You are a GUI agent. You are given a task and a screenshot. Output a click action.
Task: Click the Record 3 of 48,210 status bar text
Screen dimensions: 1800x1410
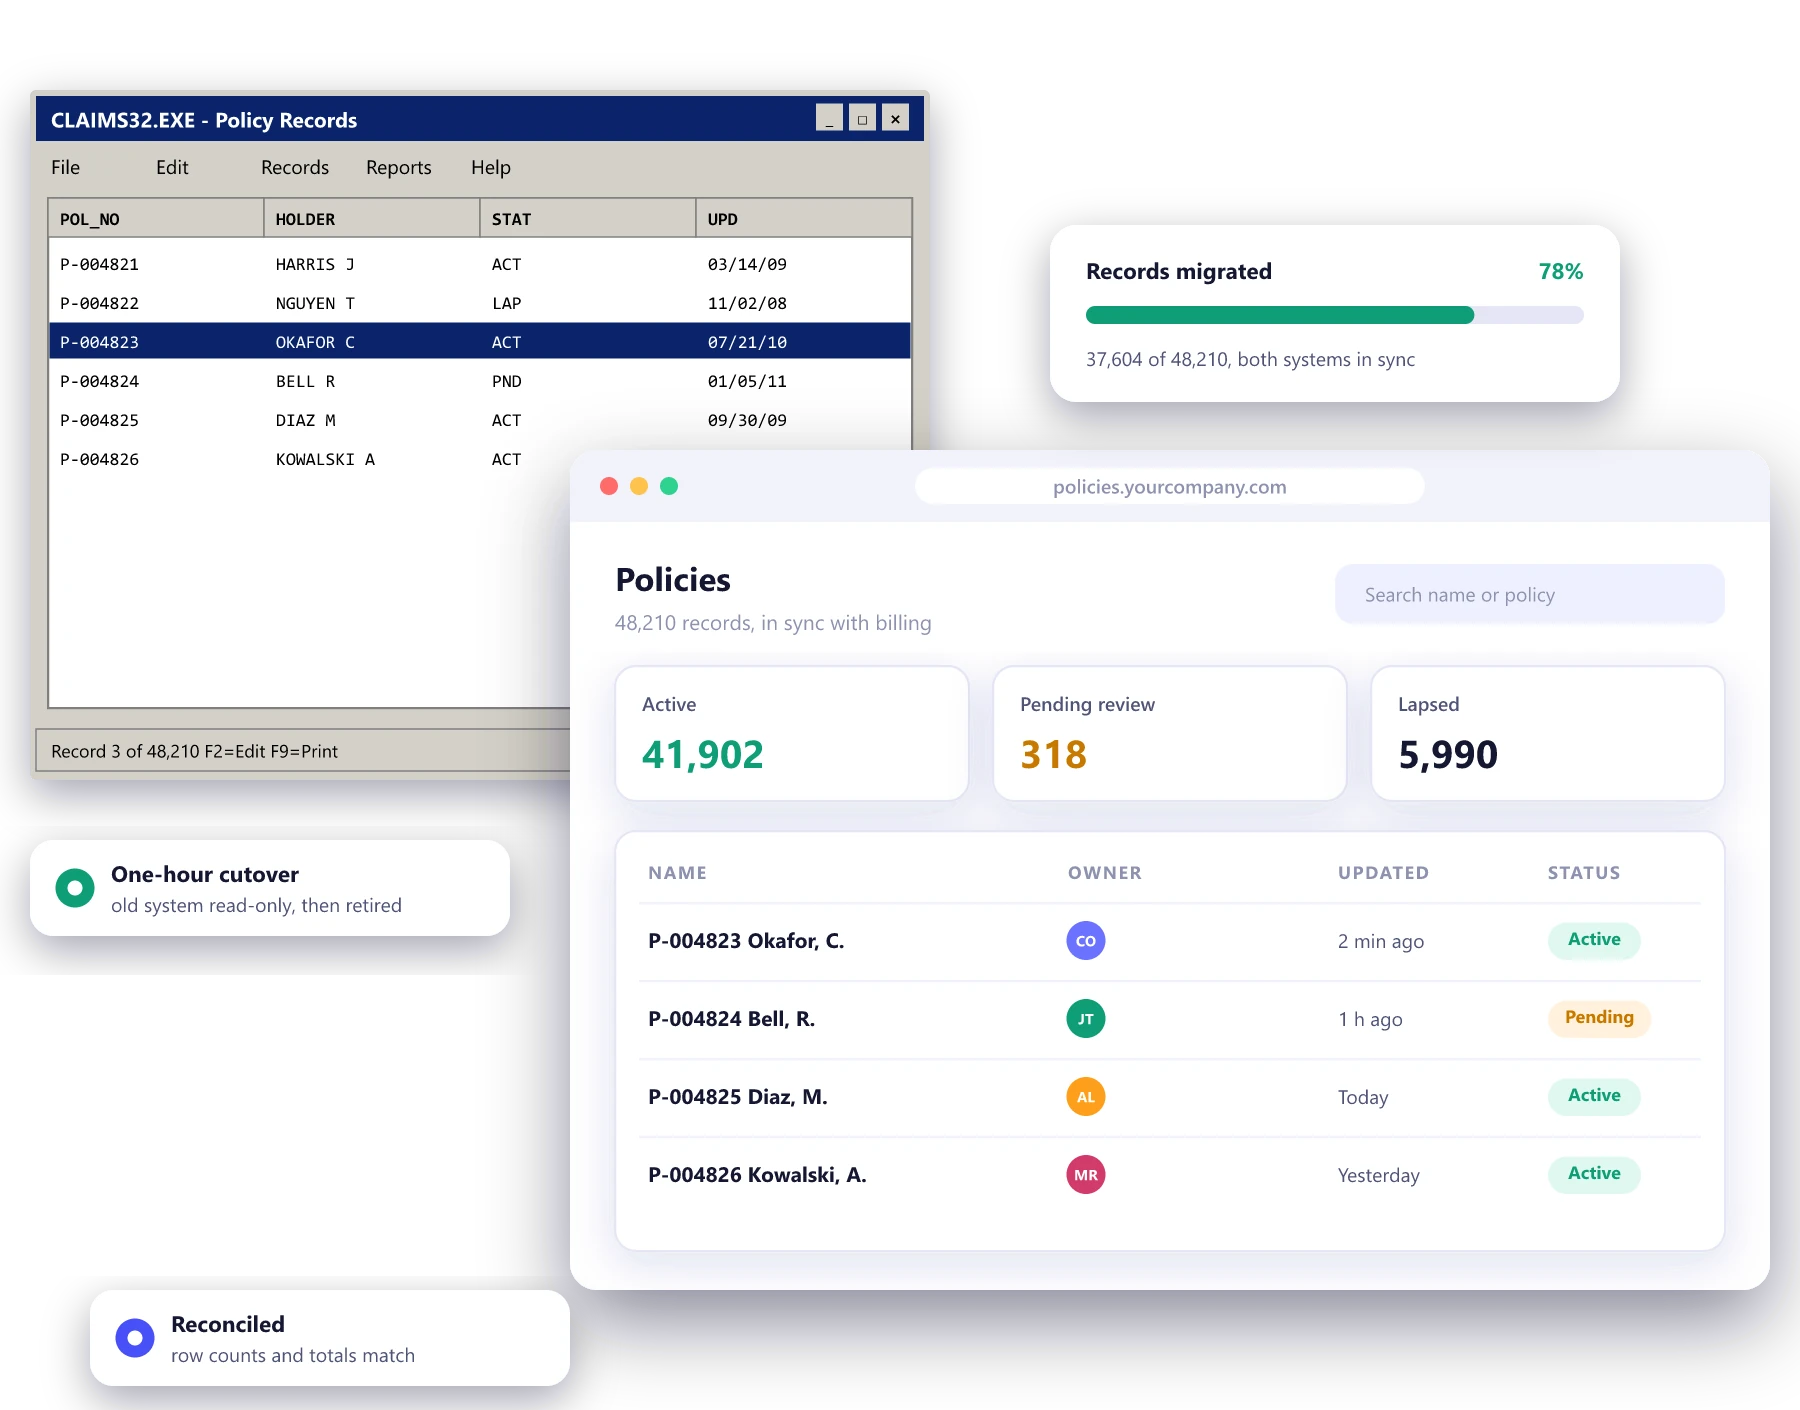pos(194,751)
